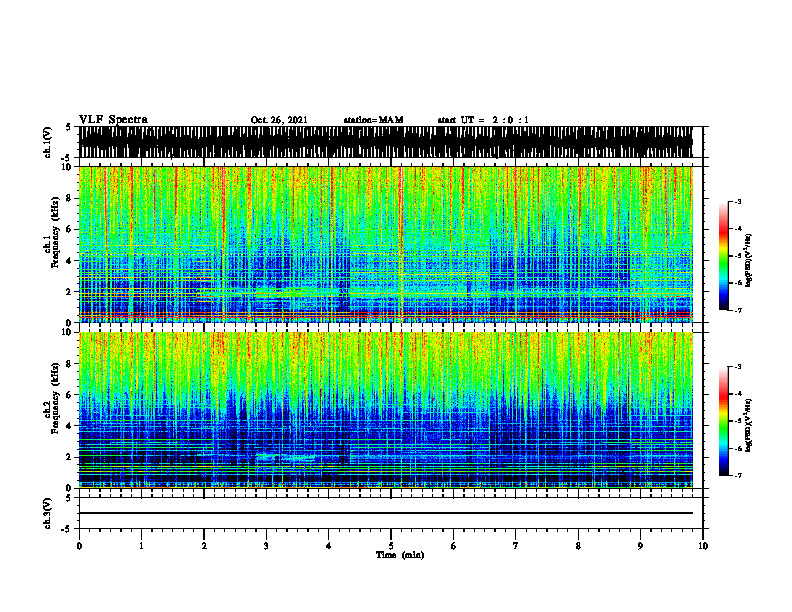
Task: Click time axis tick label "7"
Action: point(516,546)
